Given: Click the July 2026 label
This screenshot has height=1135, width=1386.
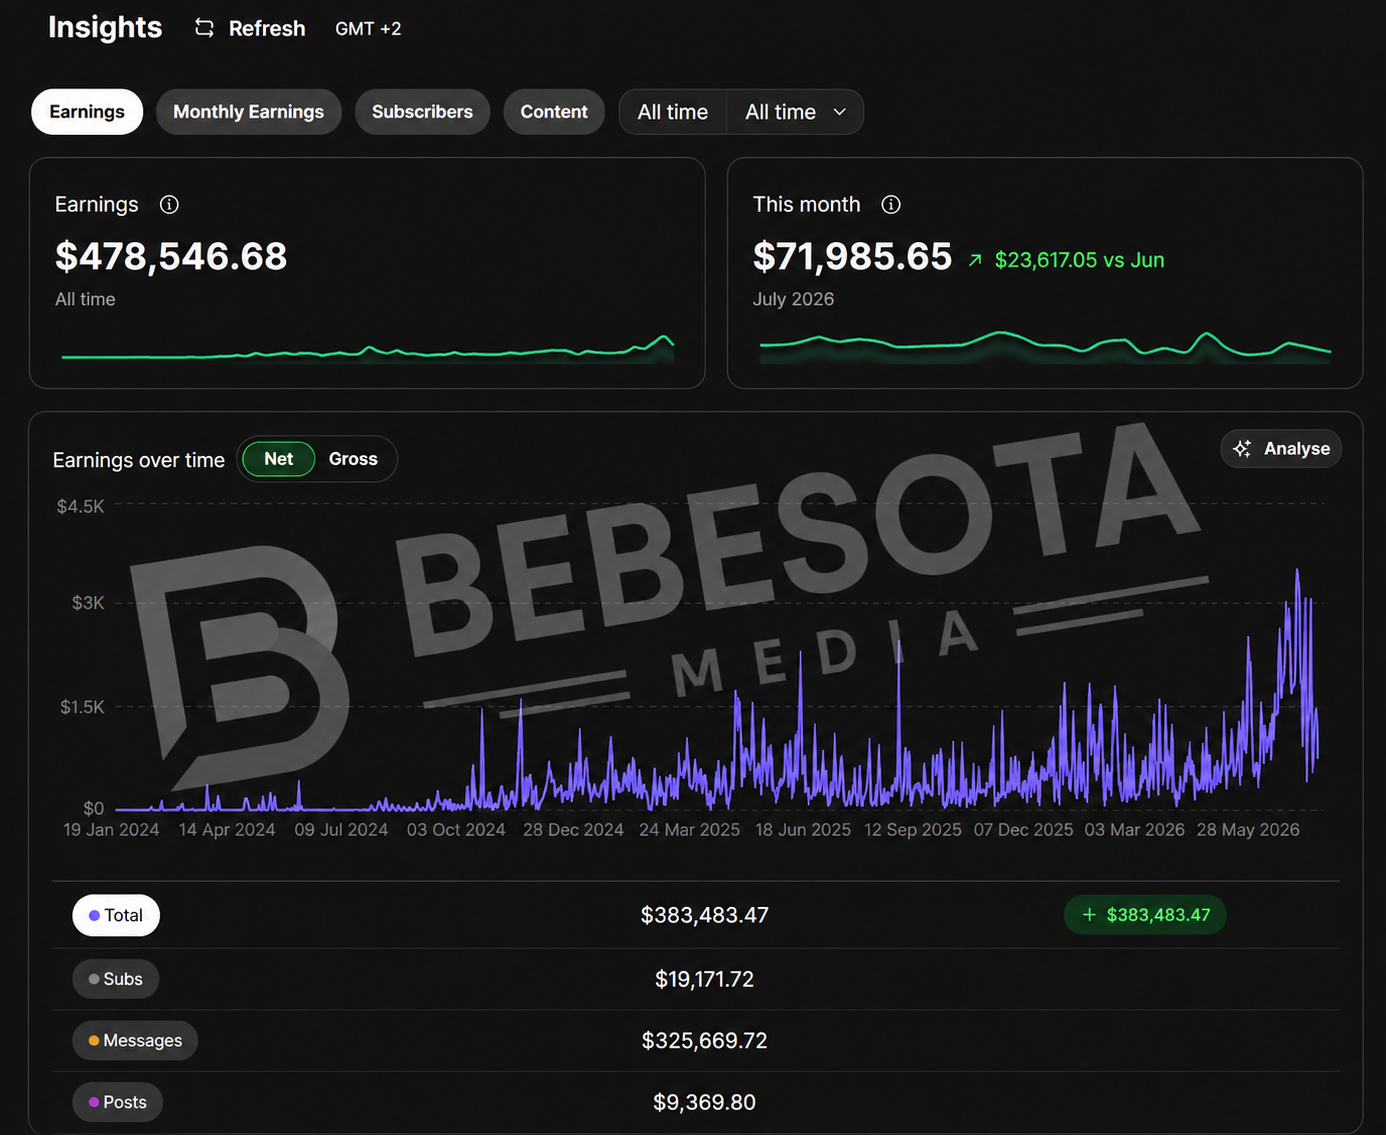Looking at the screenshot, I should (x=793, y=299).
